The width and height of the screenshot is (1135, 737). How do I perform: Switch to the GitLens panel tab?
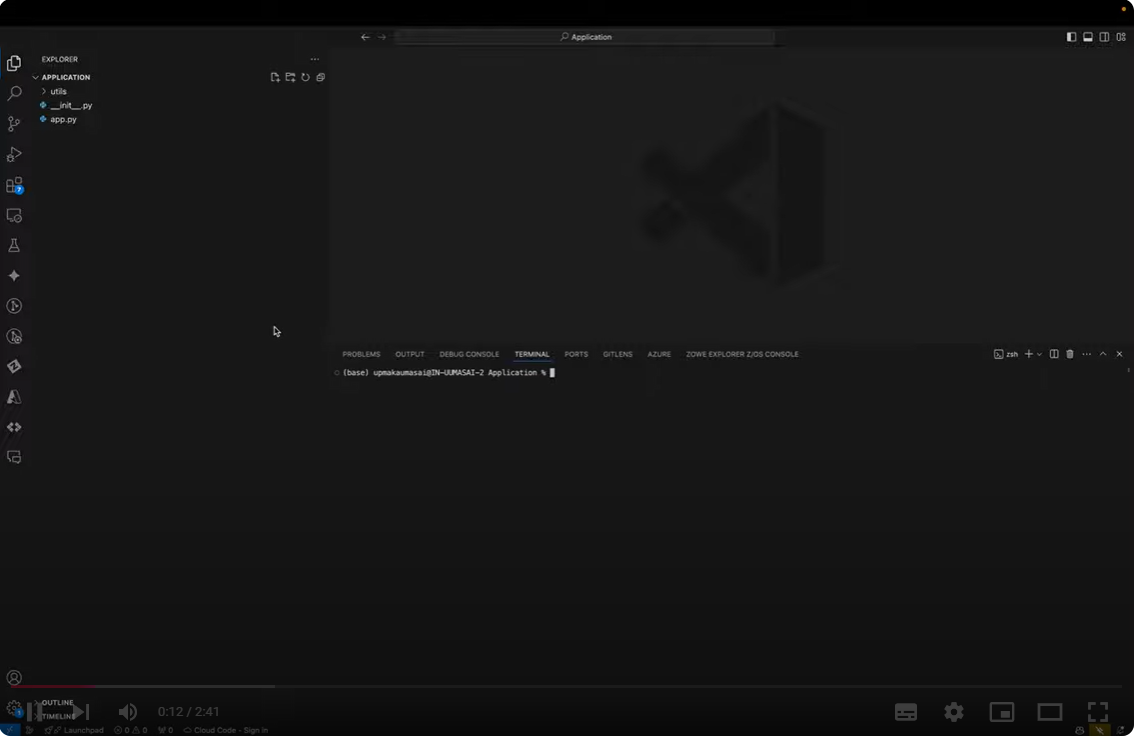point(617,354)
